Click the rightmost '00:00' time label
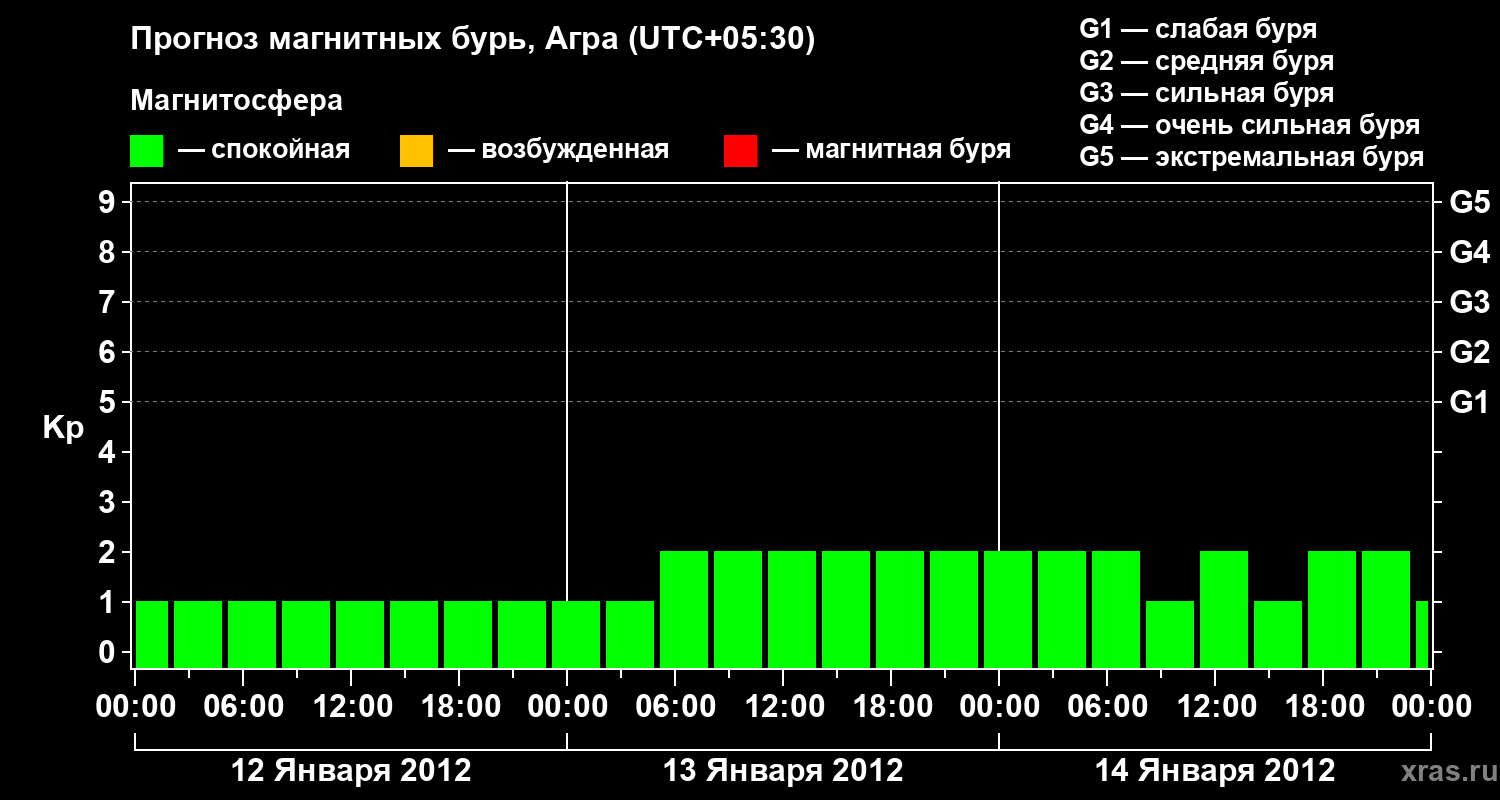Image resolution: width=1500 pixels, height=800 pixels. click(x=1431, y=707)
